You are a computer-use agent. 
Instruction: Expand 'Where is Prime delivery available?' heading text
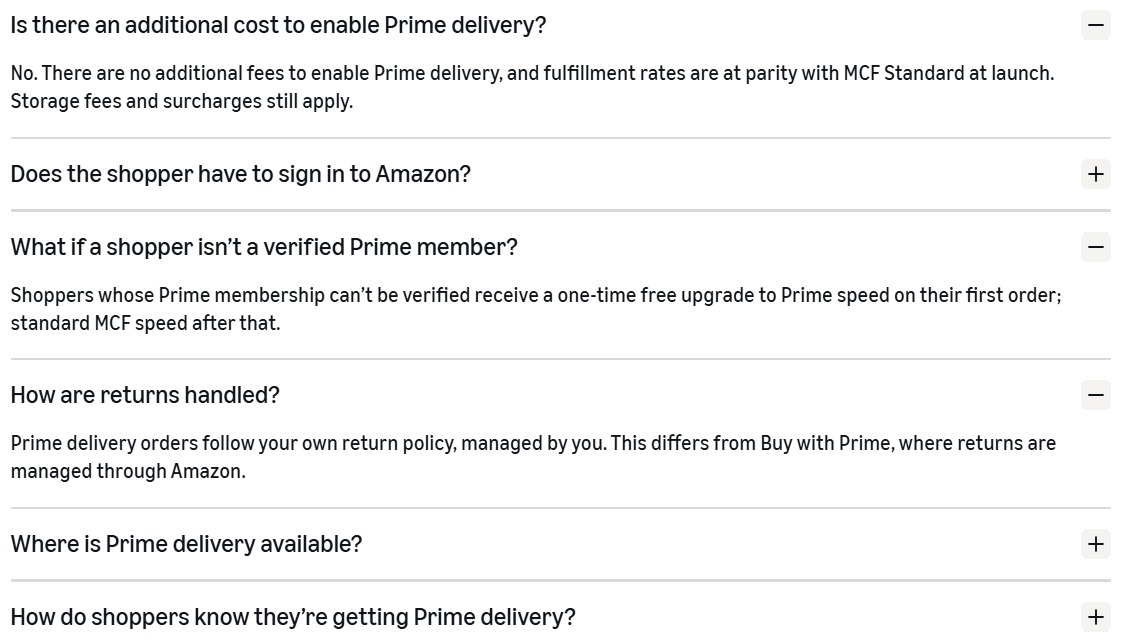(186, 544)
